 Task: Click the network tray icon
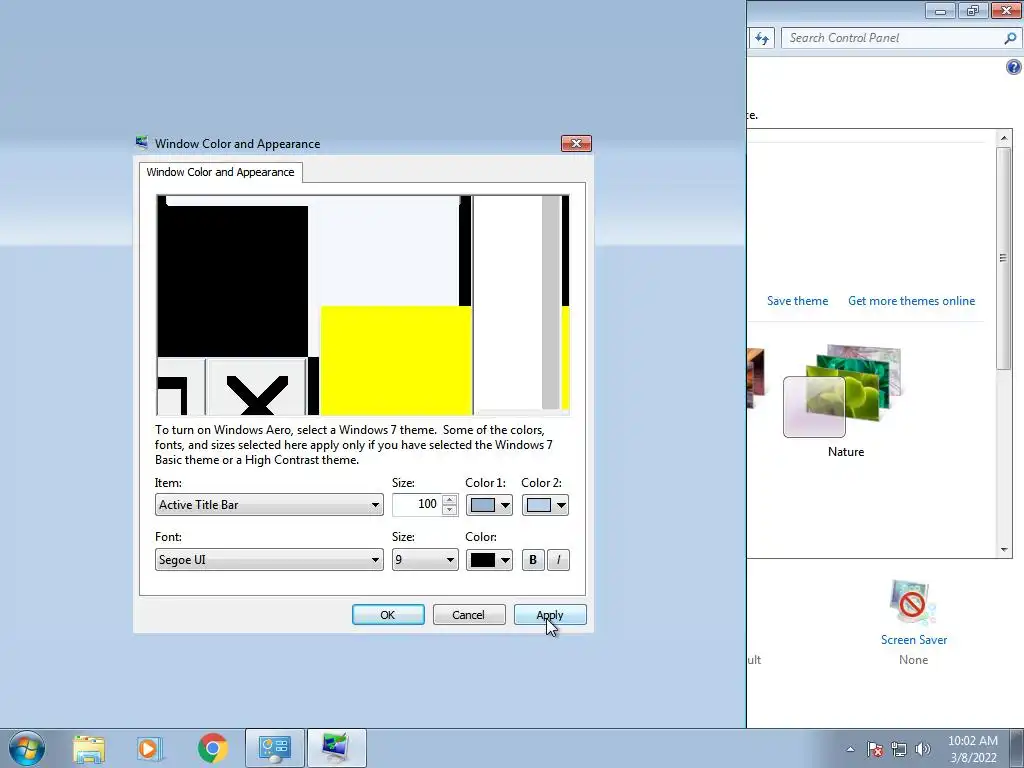click(899, 749)
